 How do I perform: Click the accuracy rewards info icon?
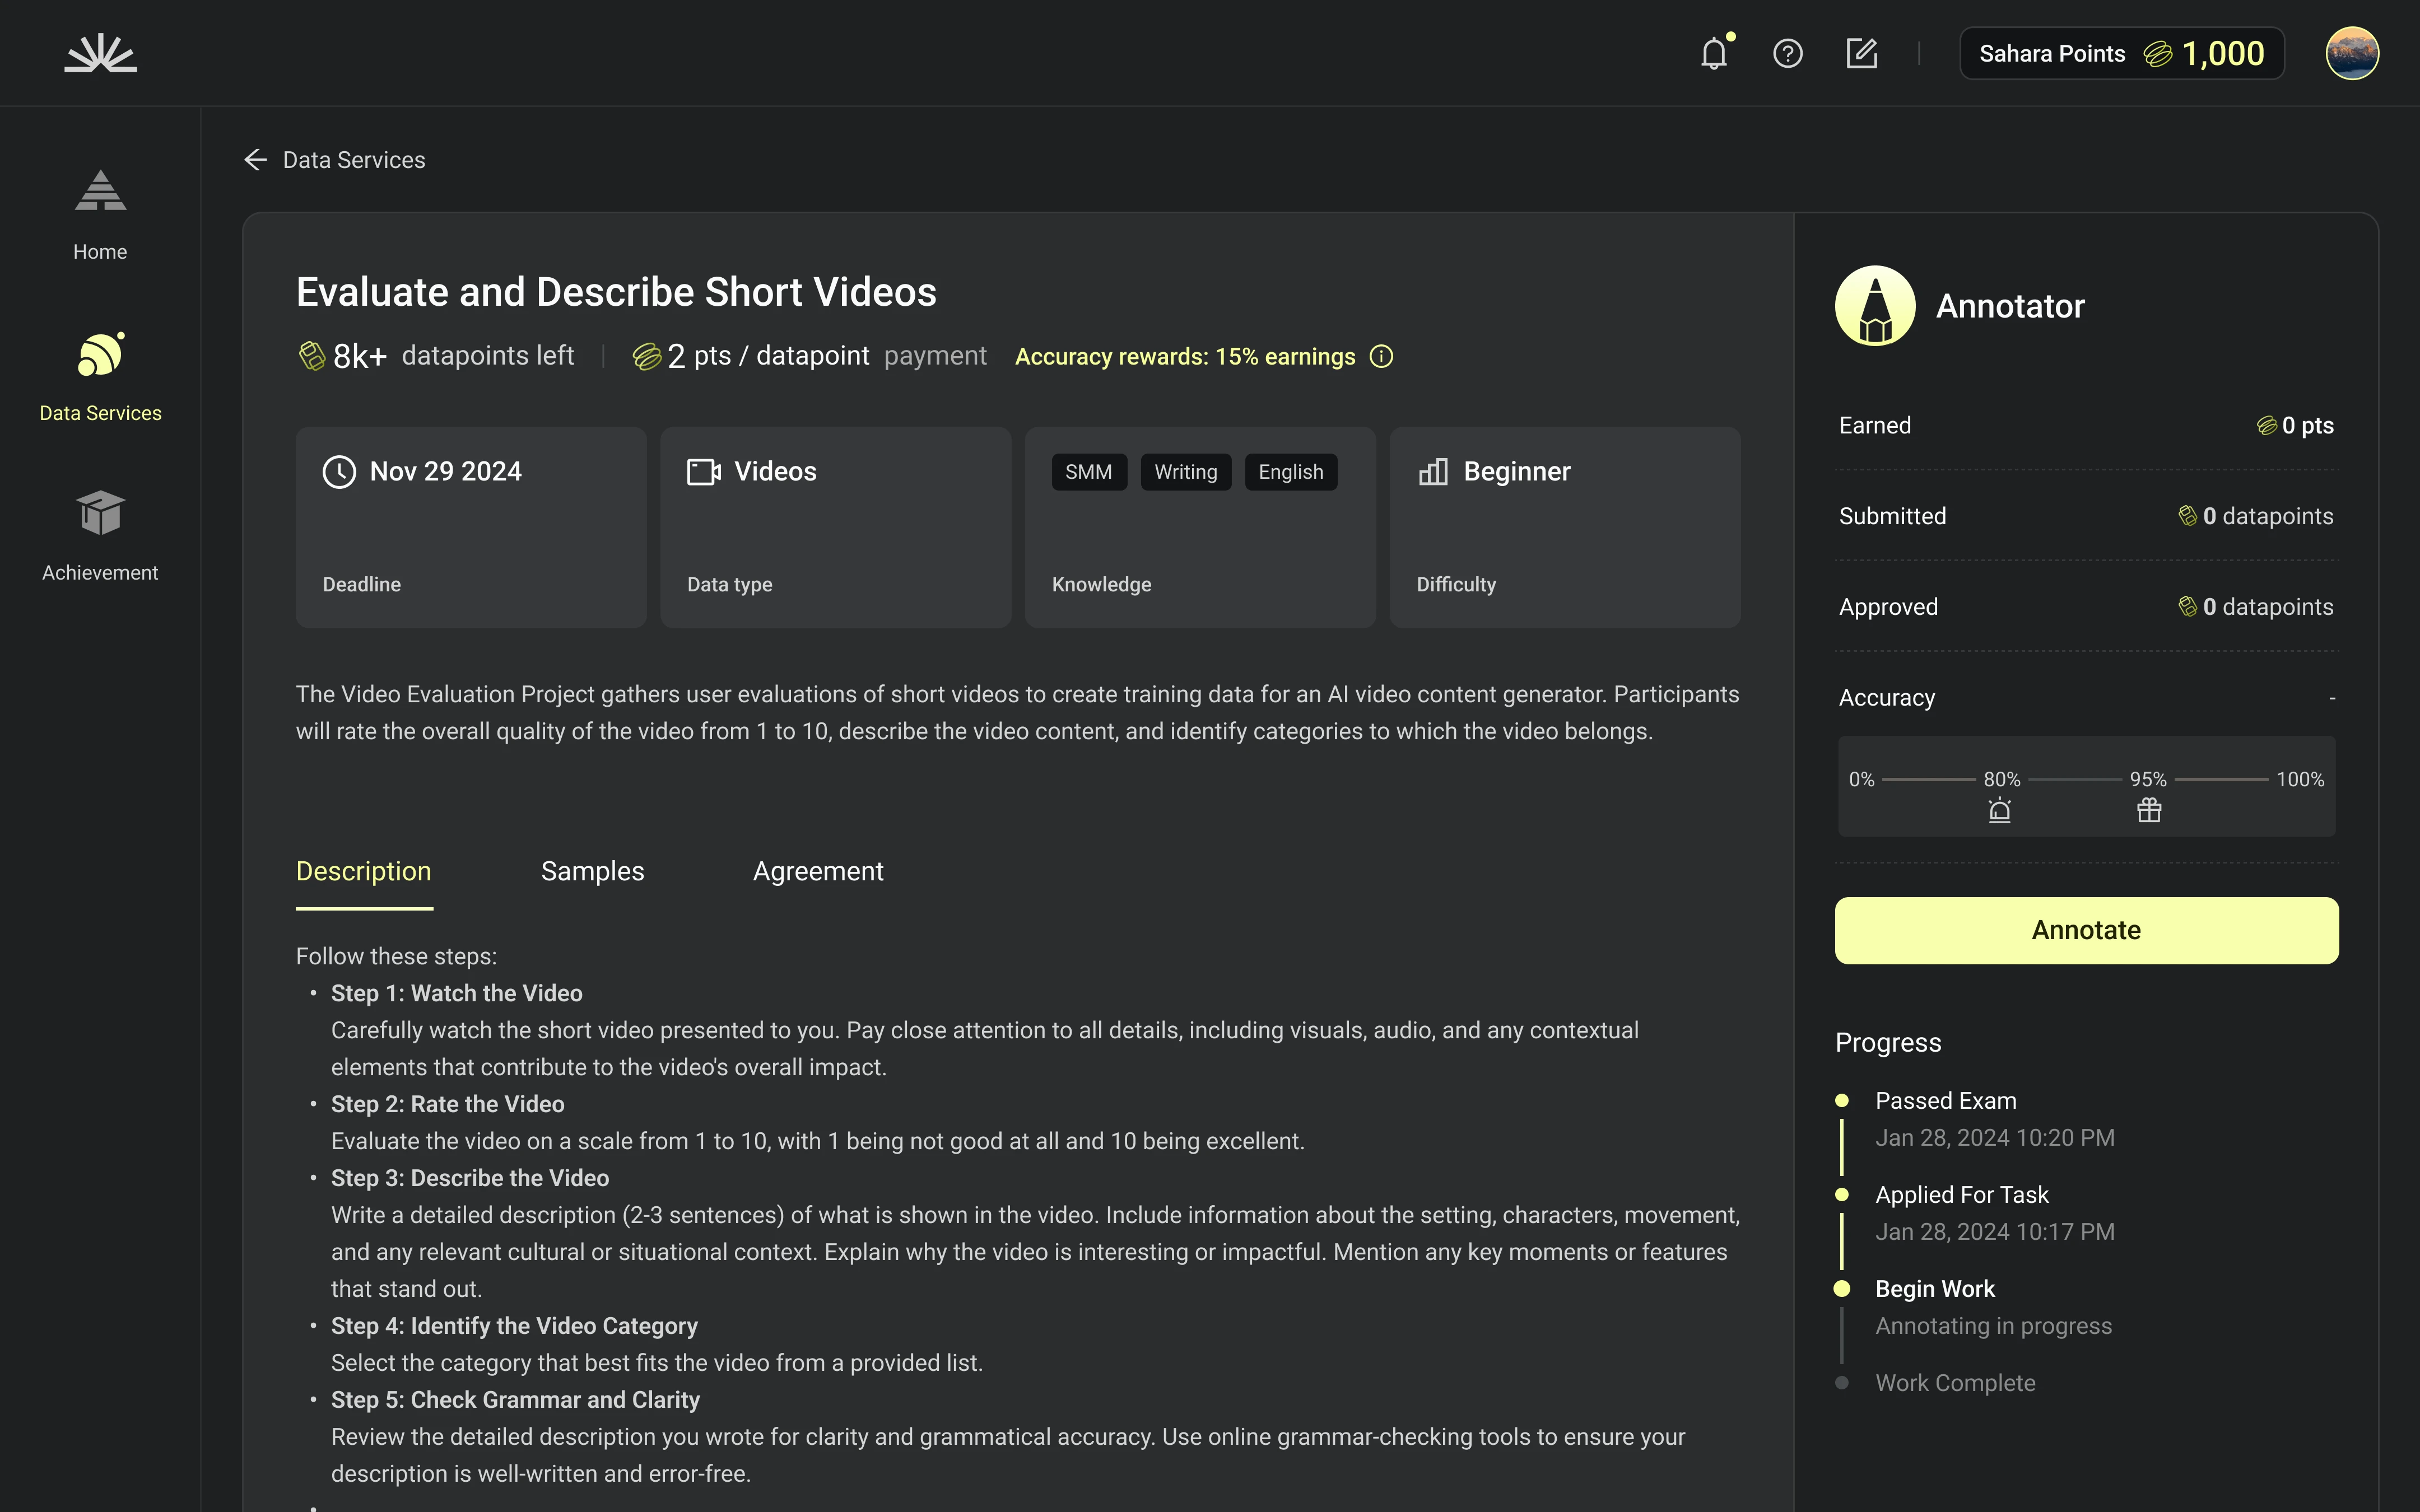click(x=1381, y=357)
